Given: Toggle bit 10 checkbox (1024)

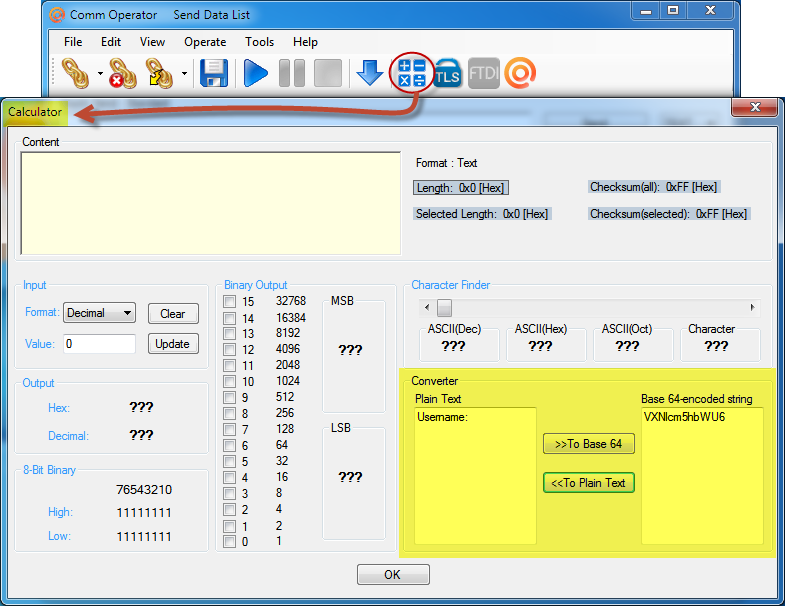Looking at the screenshot, I should click(230, 382).
